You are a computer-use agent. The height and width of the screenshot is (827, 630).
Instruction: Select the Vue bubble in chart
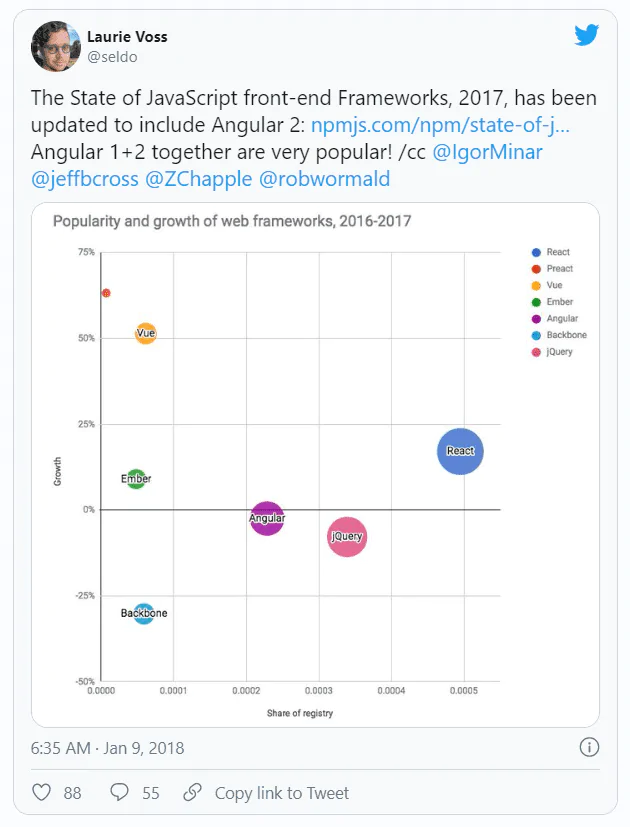click(x=146, y=333)
